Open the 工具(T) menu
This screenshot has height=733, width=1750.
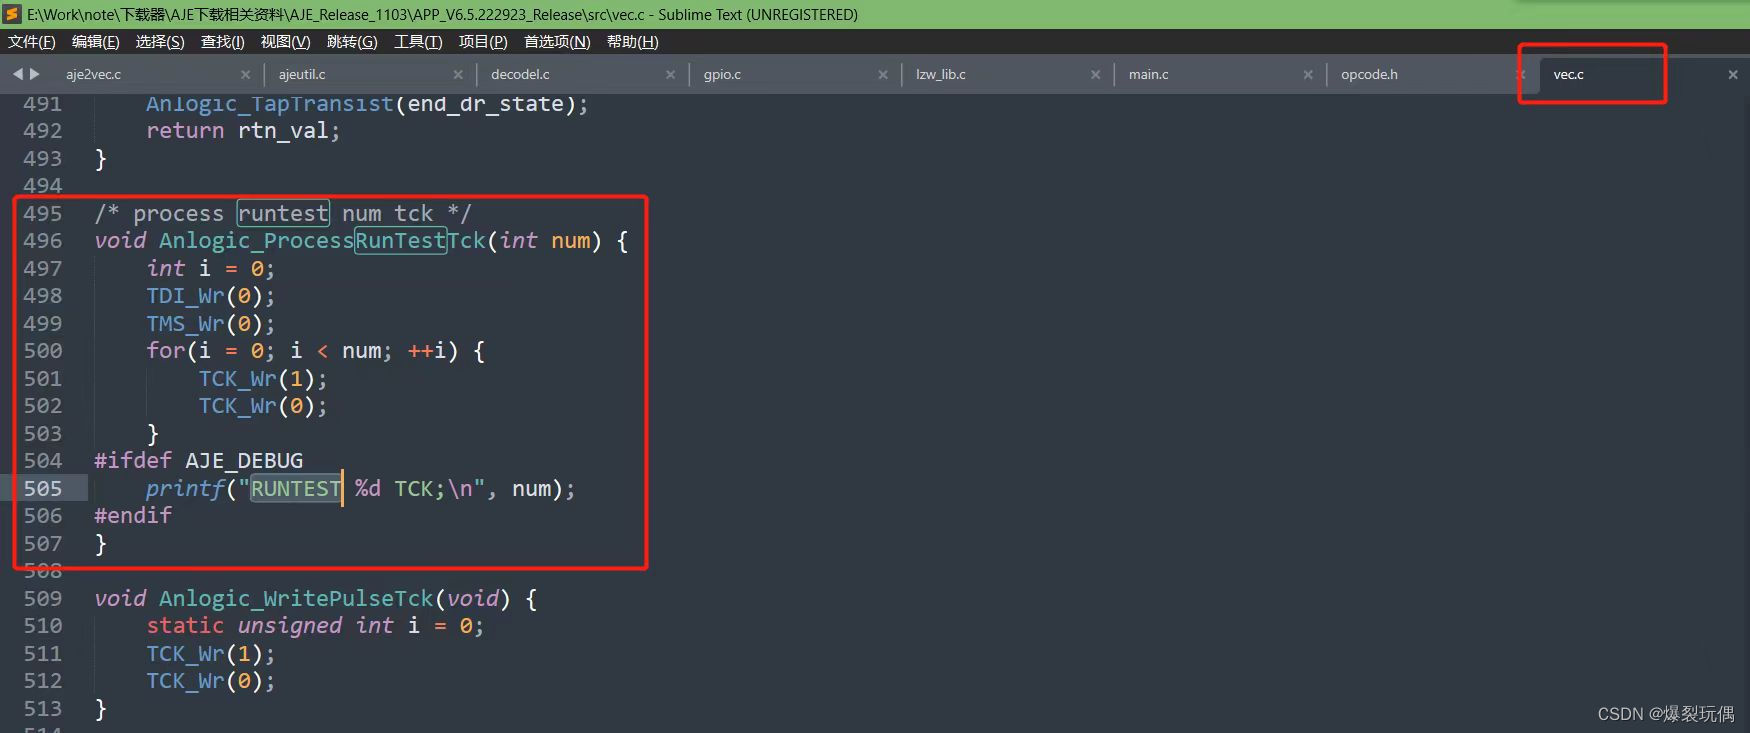[418, 42]
